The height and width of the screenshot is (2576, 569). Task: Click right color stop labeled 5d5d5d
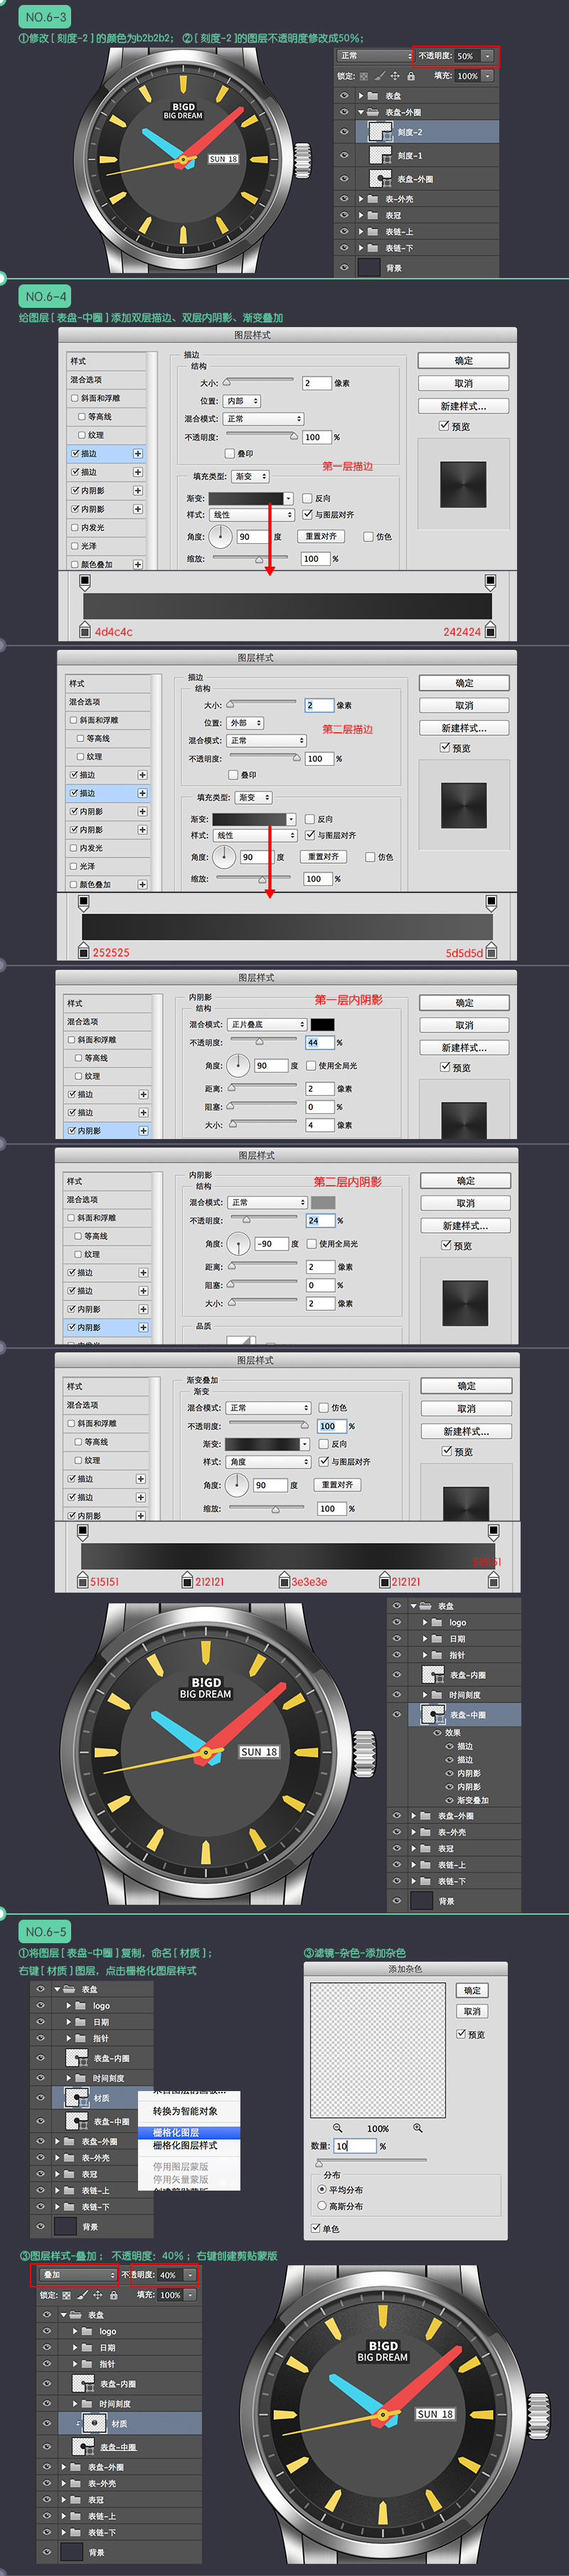coord(490,952)
